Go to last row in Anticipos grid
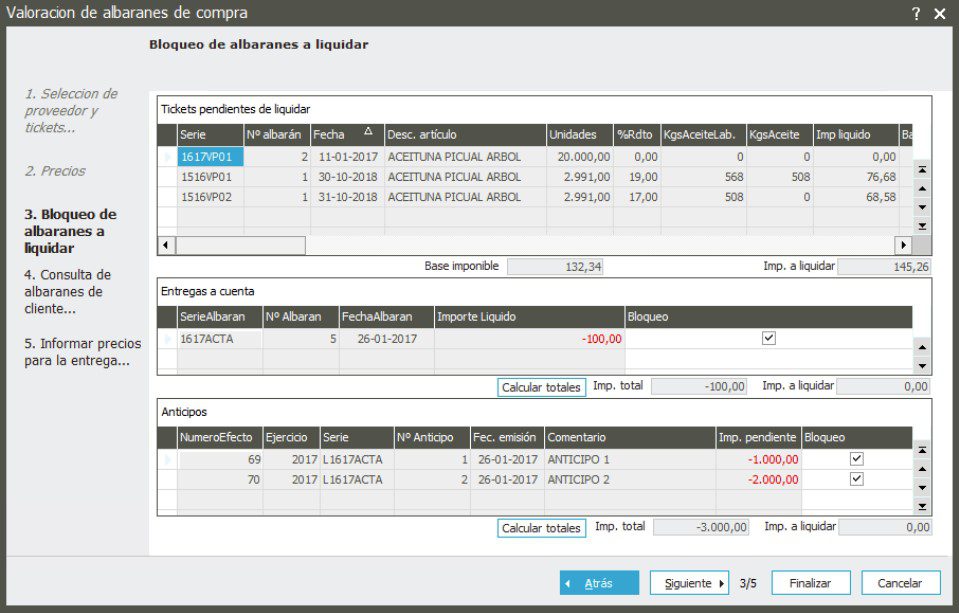Viewport: 959px width, 613px height. click(x=922, y=507)
